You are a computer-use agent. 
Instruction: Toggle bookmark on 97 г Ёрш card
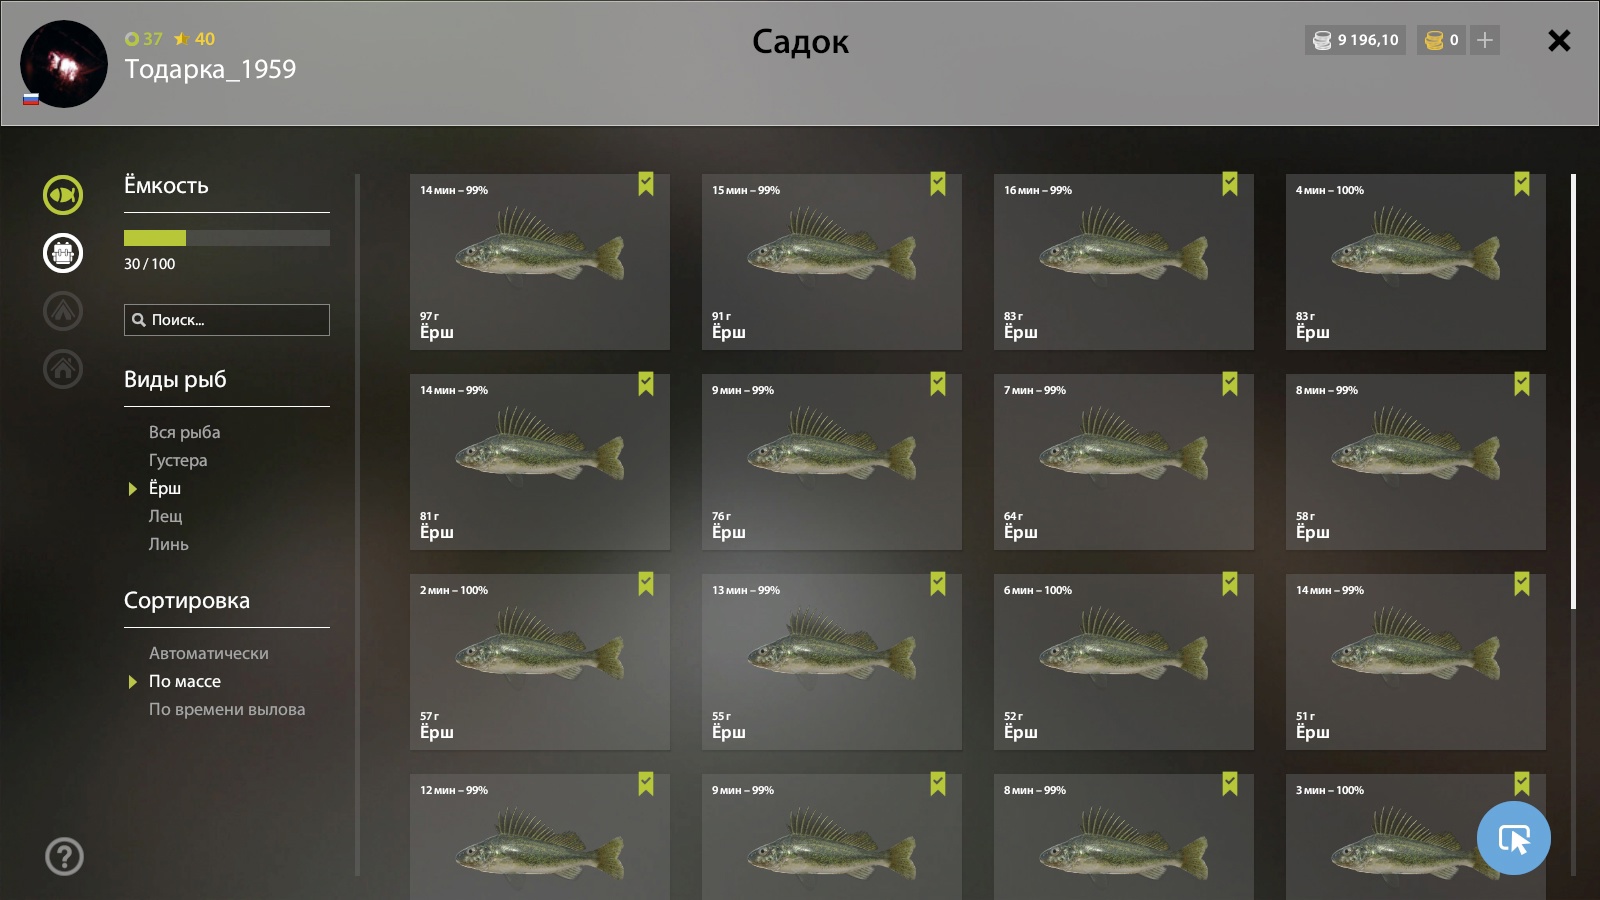(646, 184)
